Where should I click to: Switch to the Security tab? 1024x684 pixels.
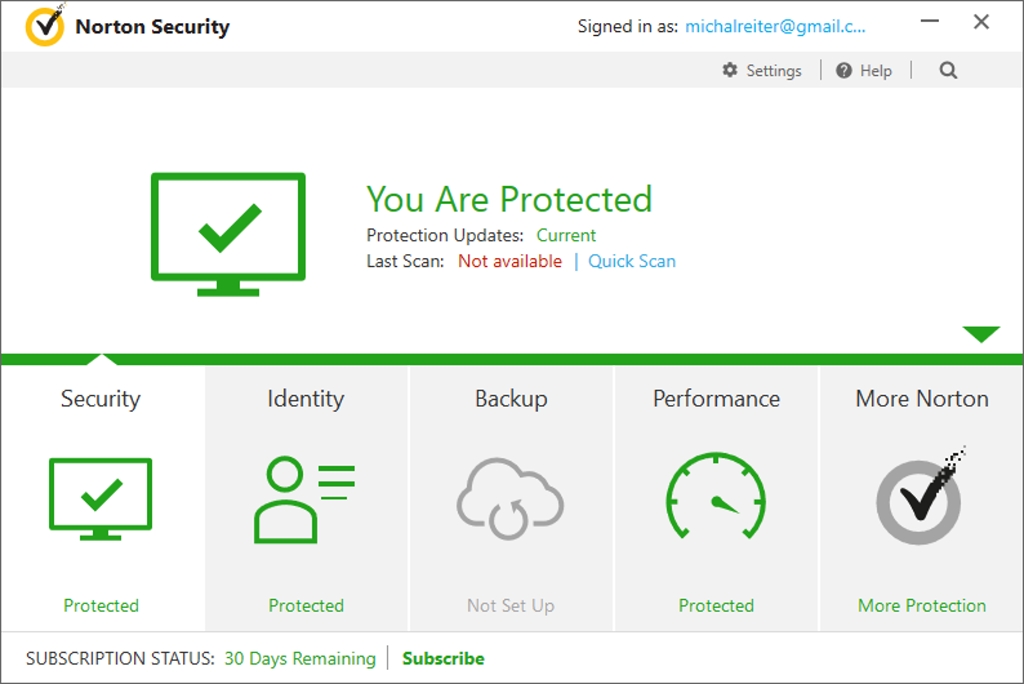click(100, 399)
